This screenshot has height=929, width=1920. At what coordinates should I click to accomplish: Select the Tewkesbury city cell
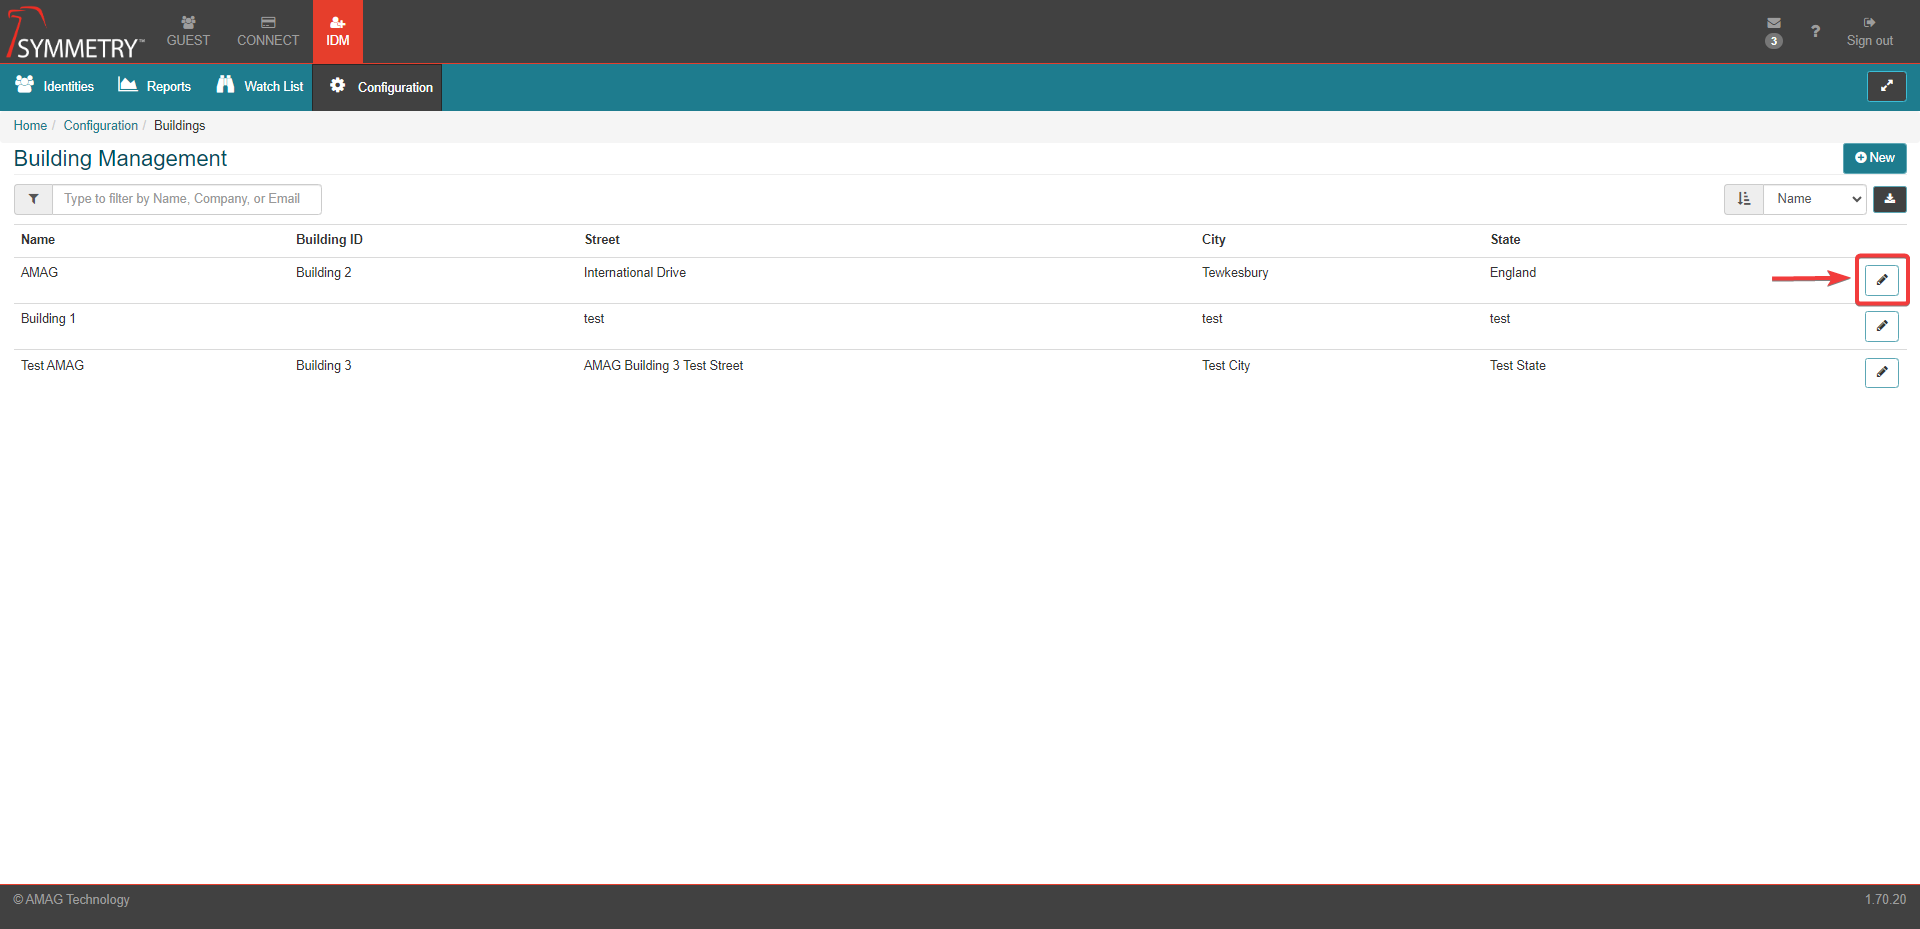[1235, 272]
